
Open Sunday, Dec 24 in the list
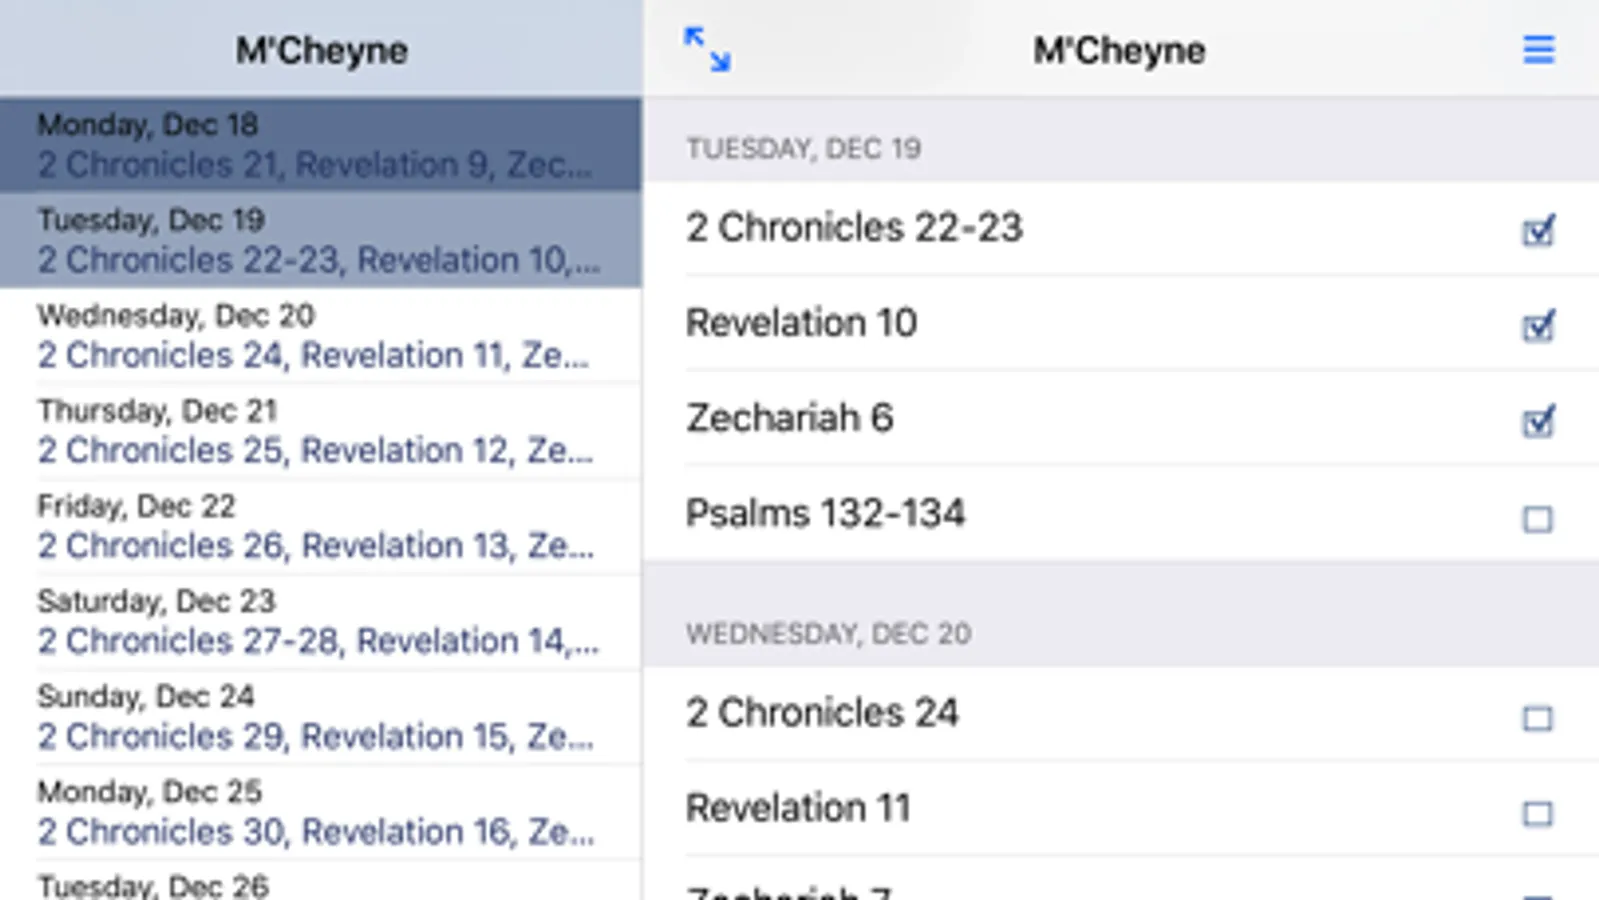[320, 717]
